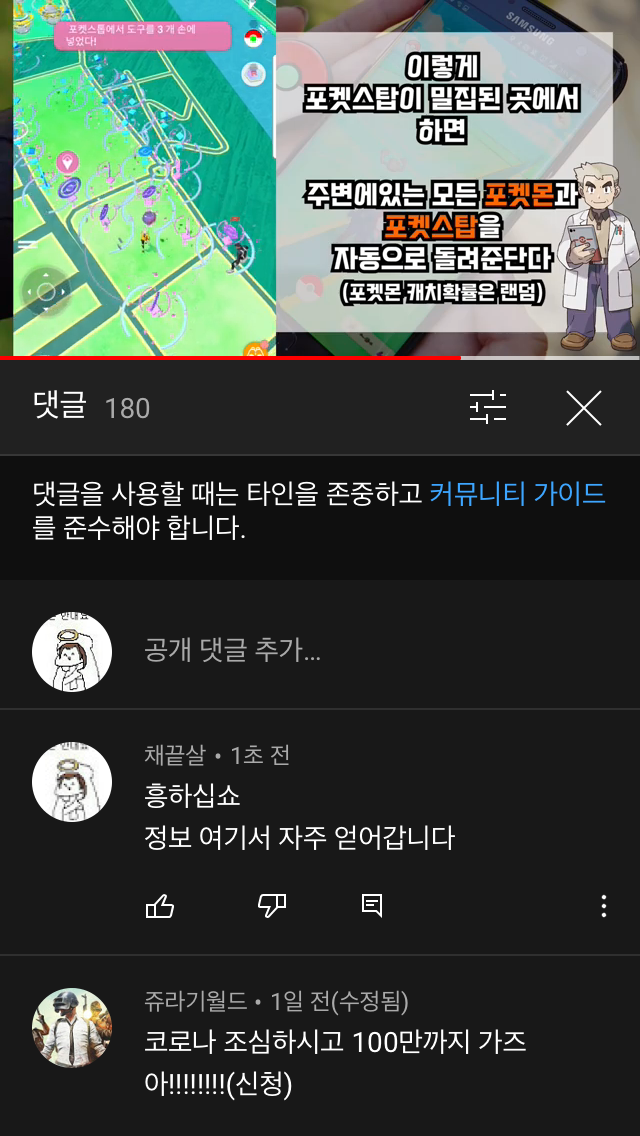Dislike the comment by 채끝살
Screen dimensions: 640x1136
(x=272, y=906)
